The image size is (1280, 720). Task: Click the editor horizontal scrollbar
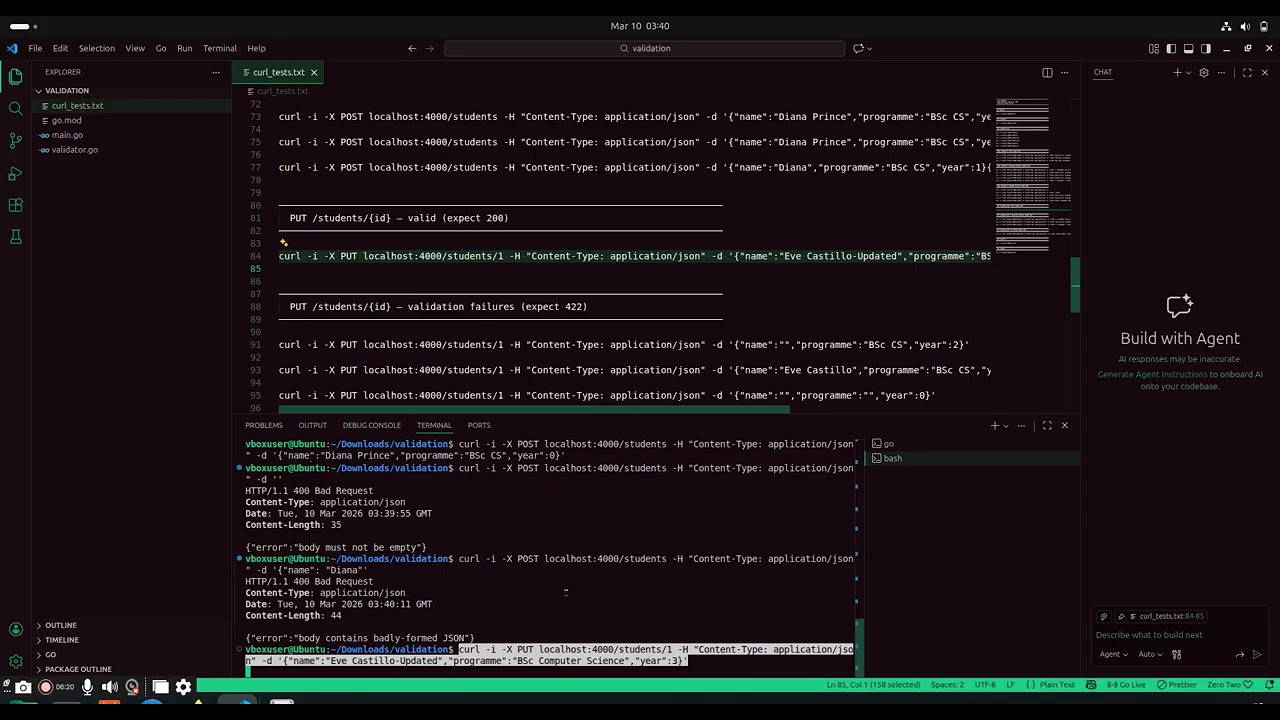pos(535,409)
